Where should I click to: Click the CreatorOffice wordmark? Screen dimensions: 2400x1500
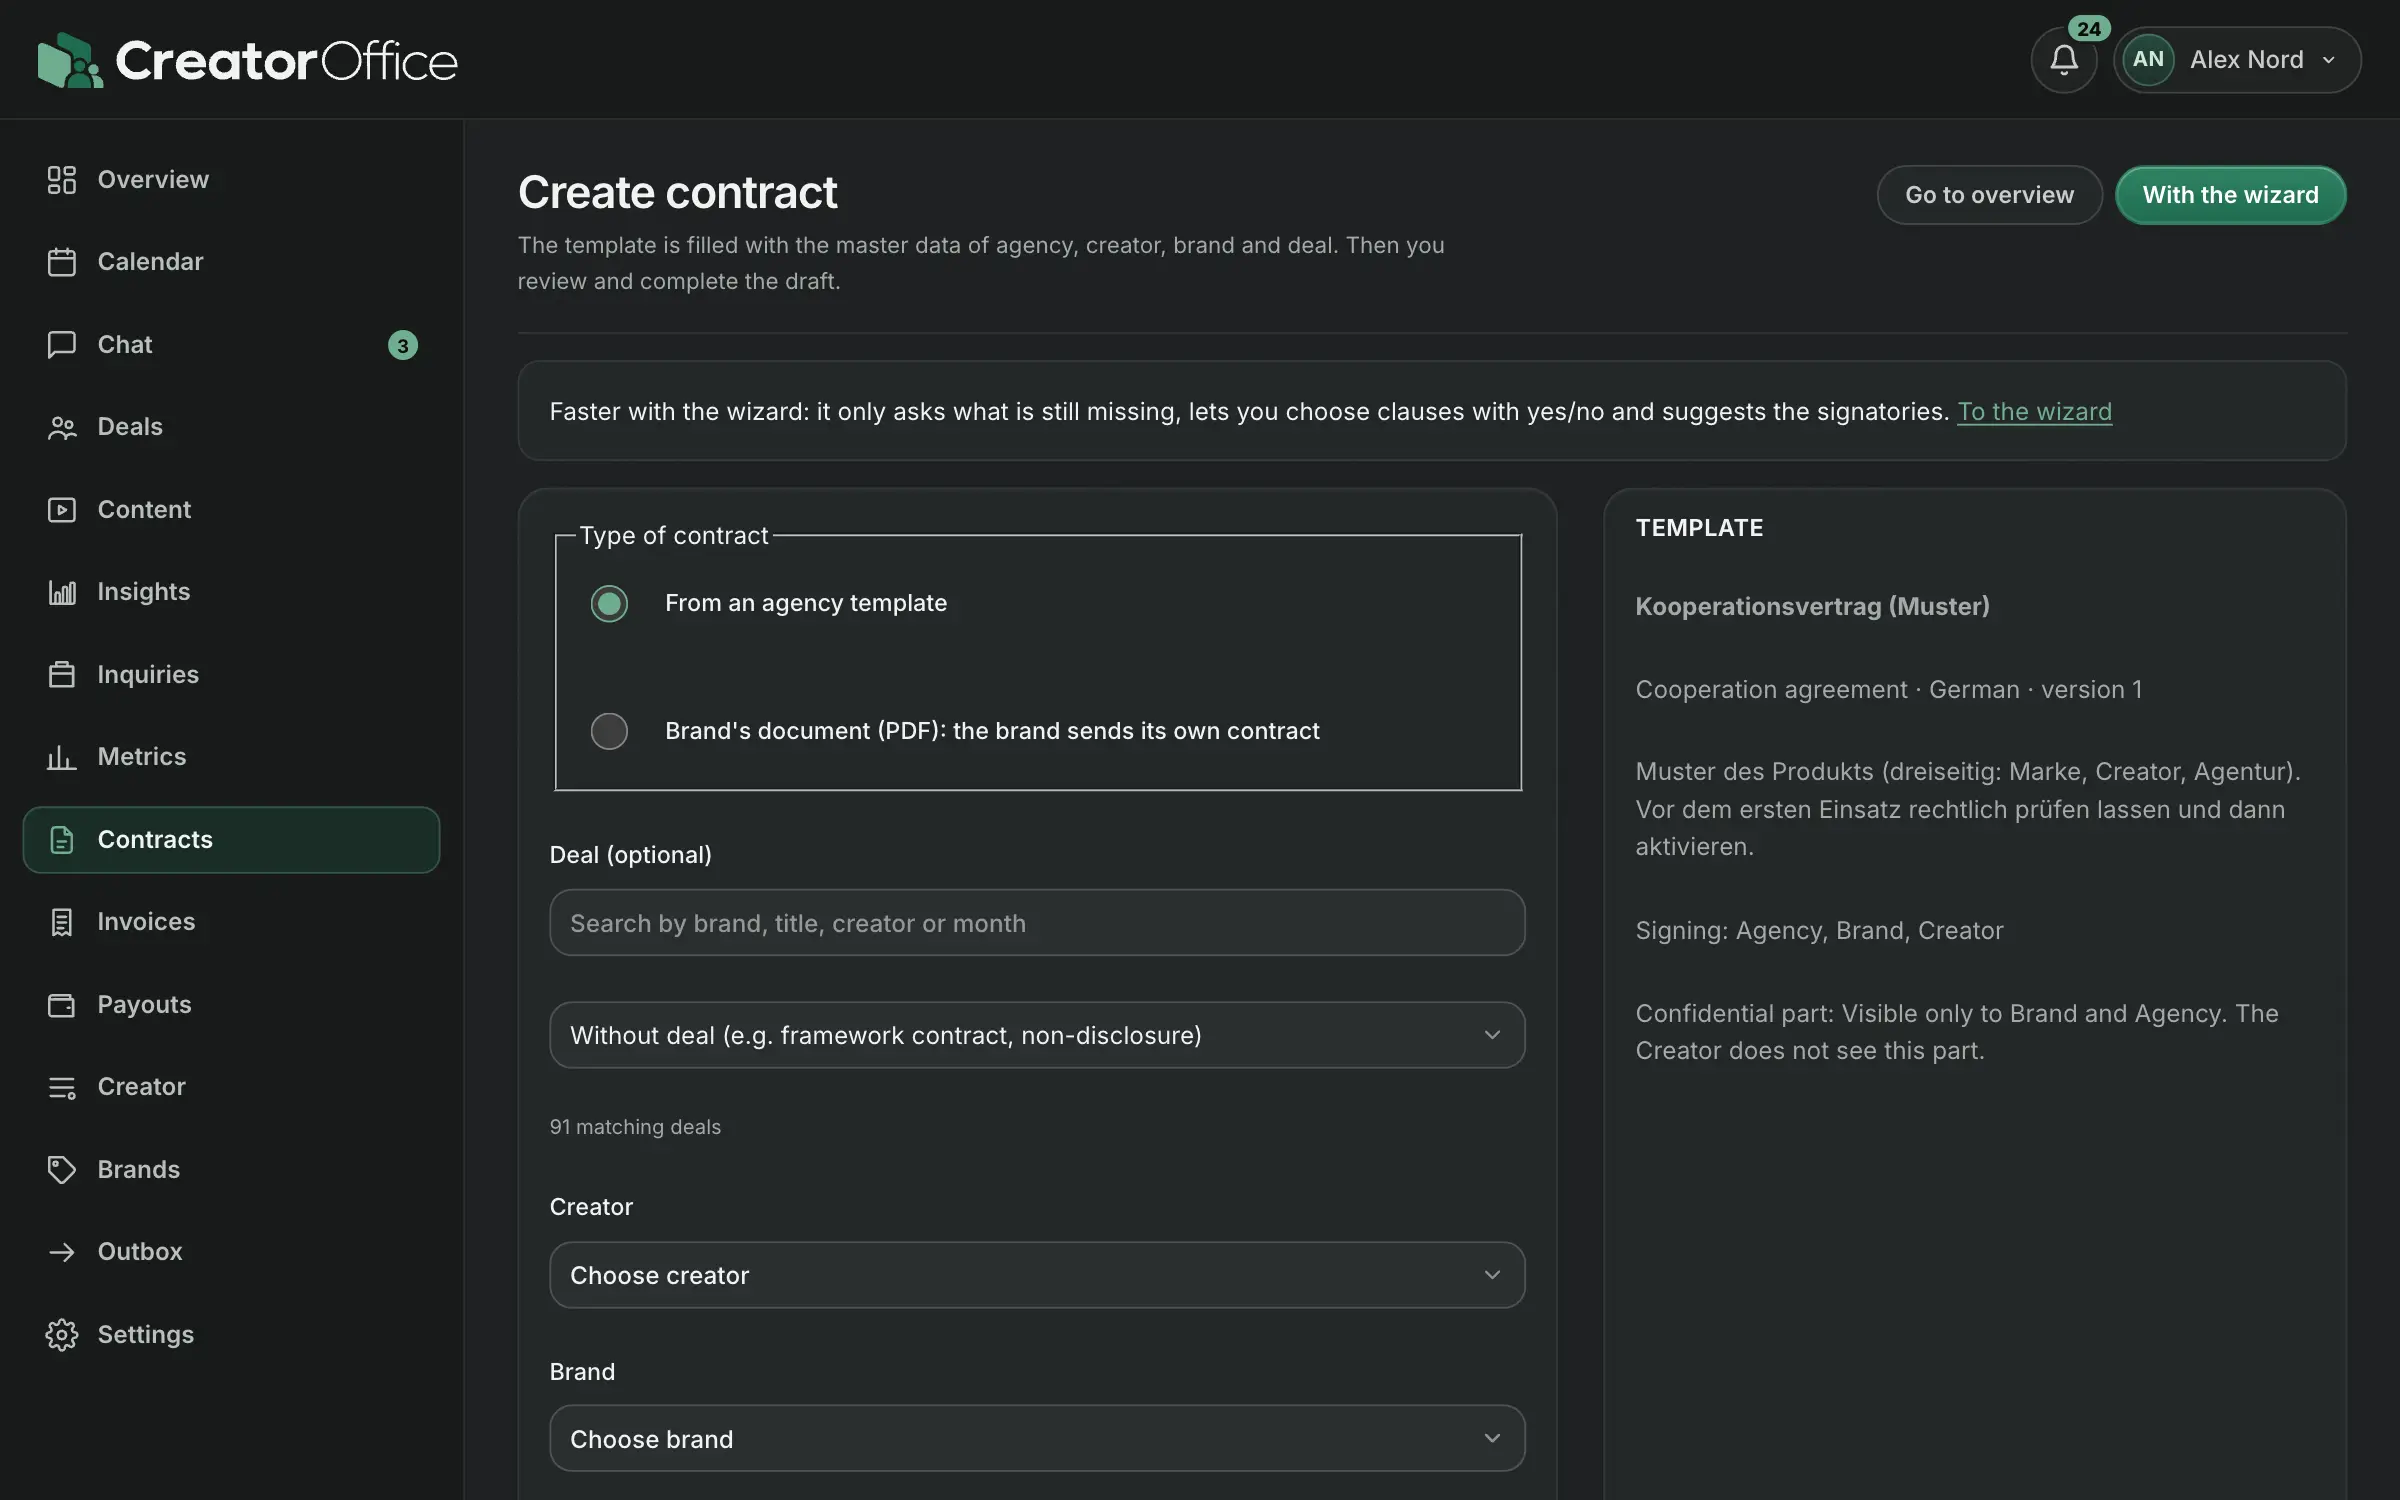pyautogui.click(x=286, y=61)
